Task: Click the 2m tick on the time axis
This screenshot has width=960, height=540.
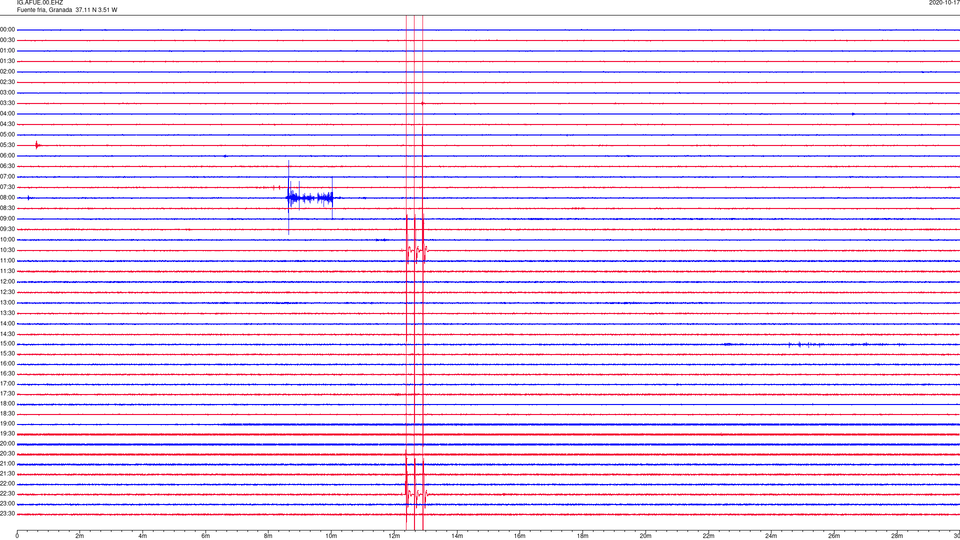Action: (80, 536)
